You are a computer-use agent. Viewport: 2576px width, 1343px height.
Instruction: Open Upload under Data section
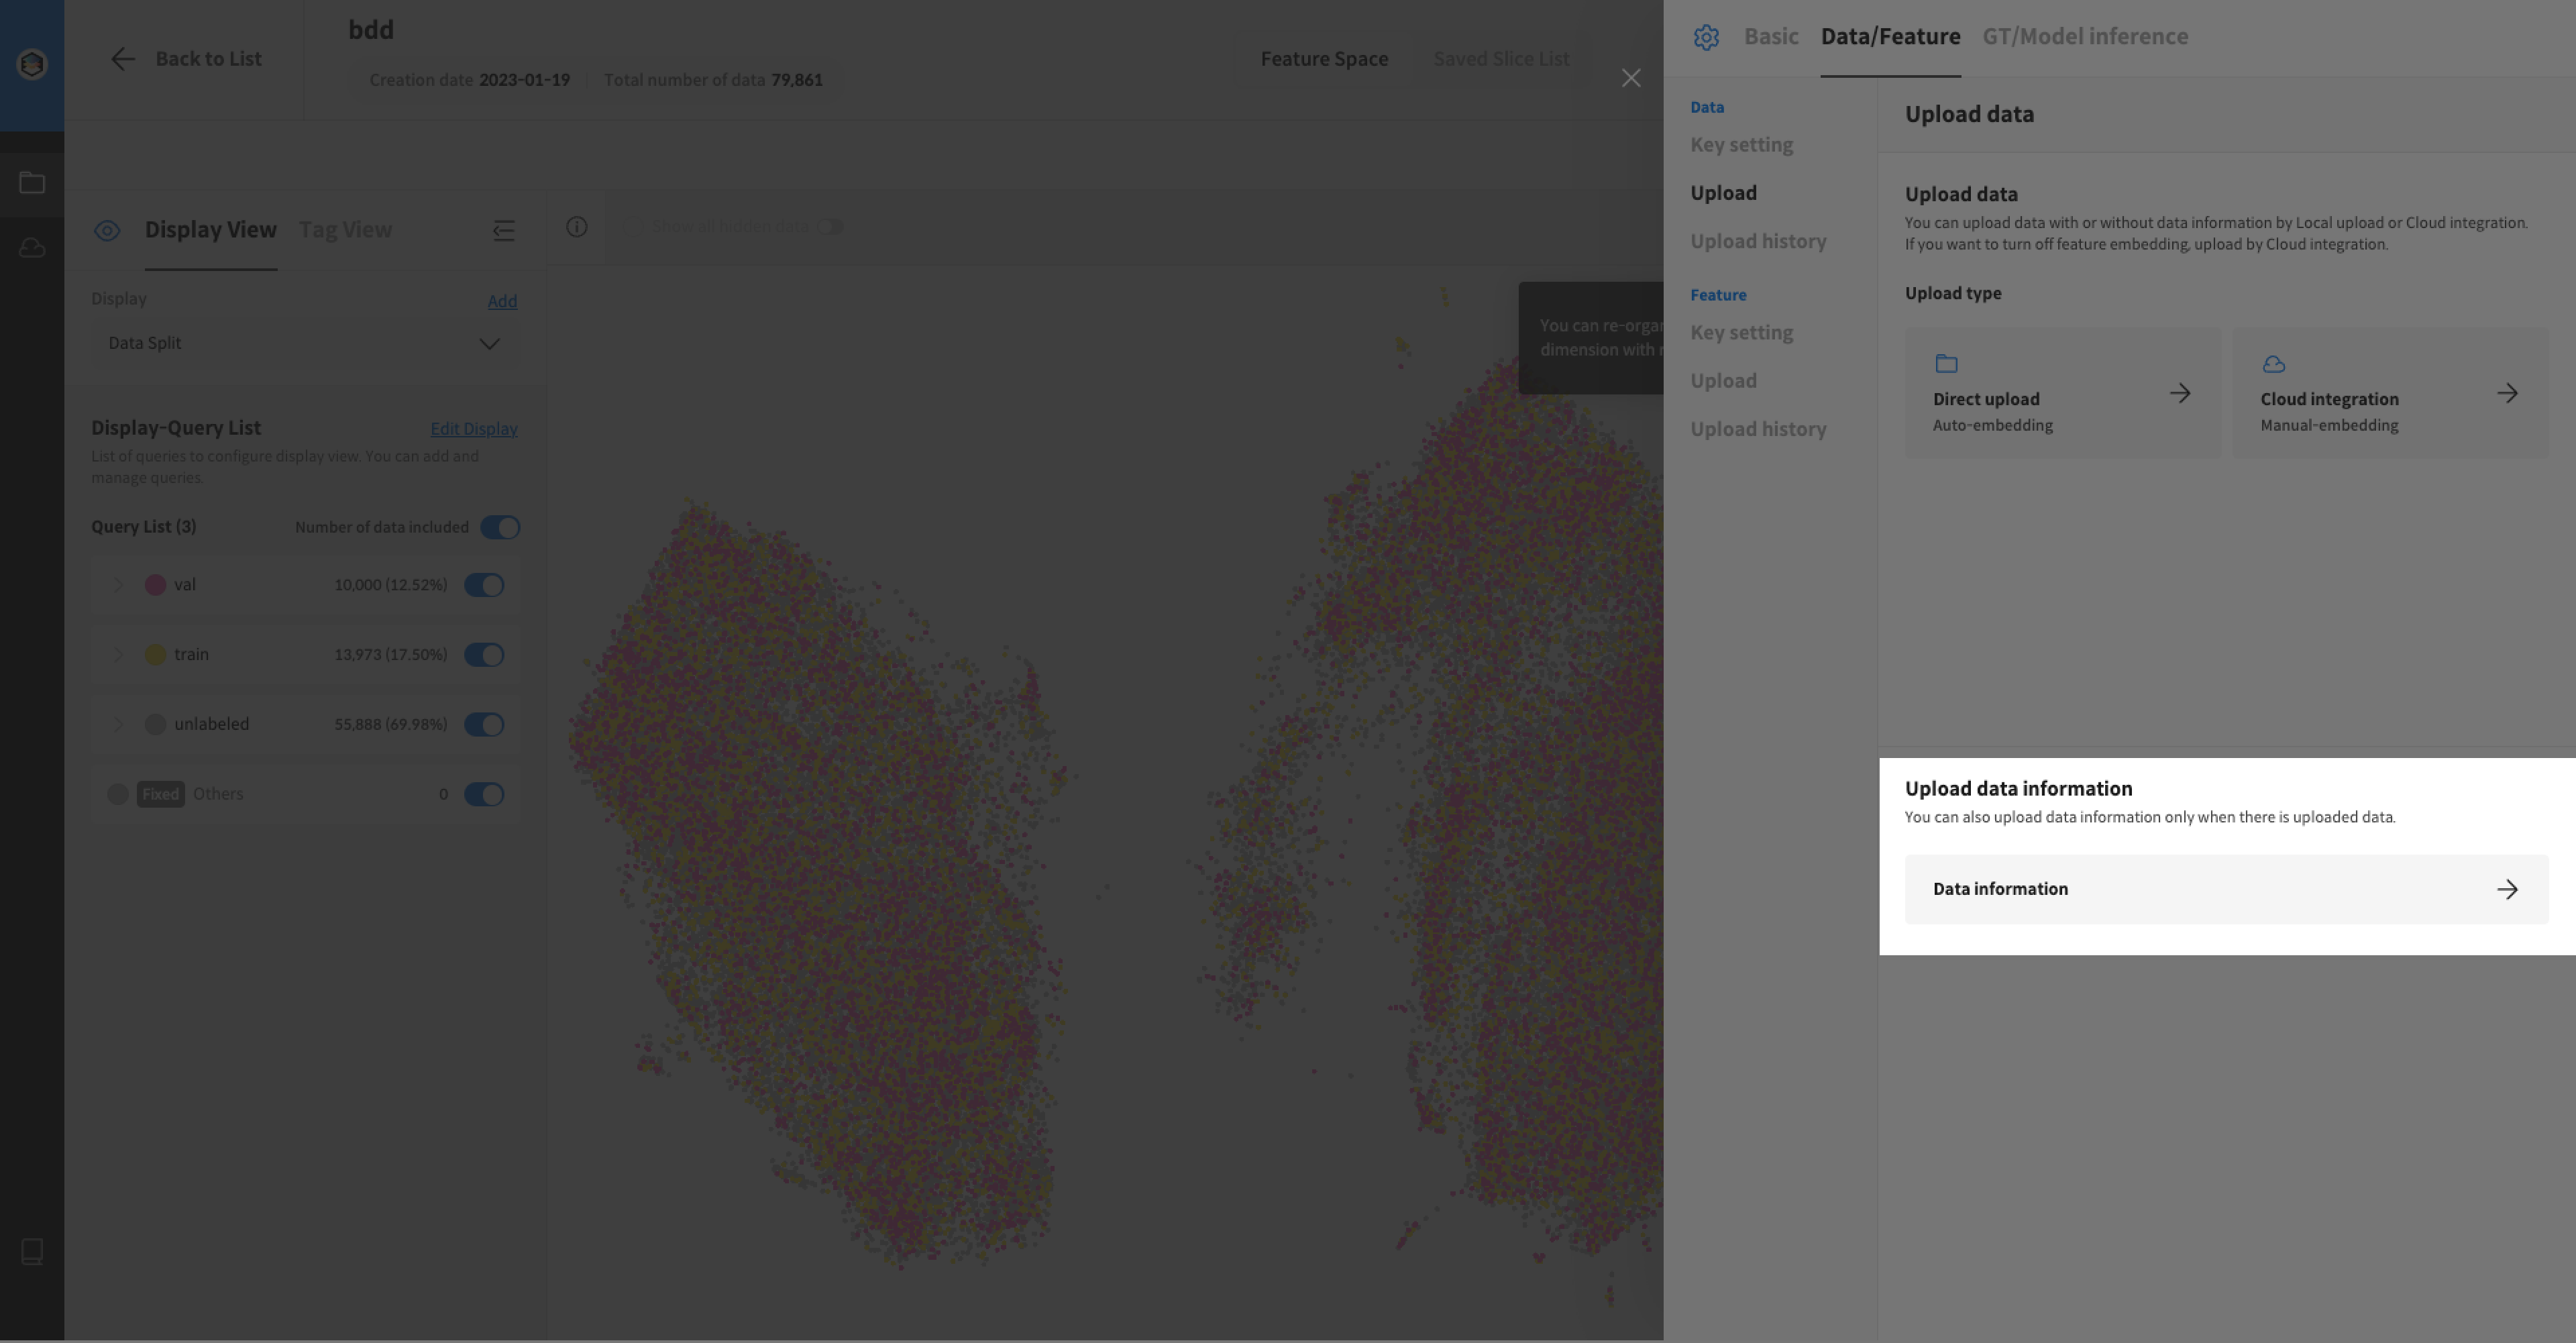1723,193
